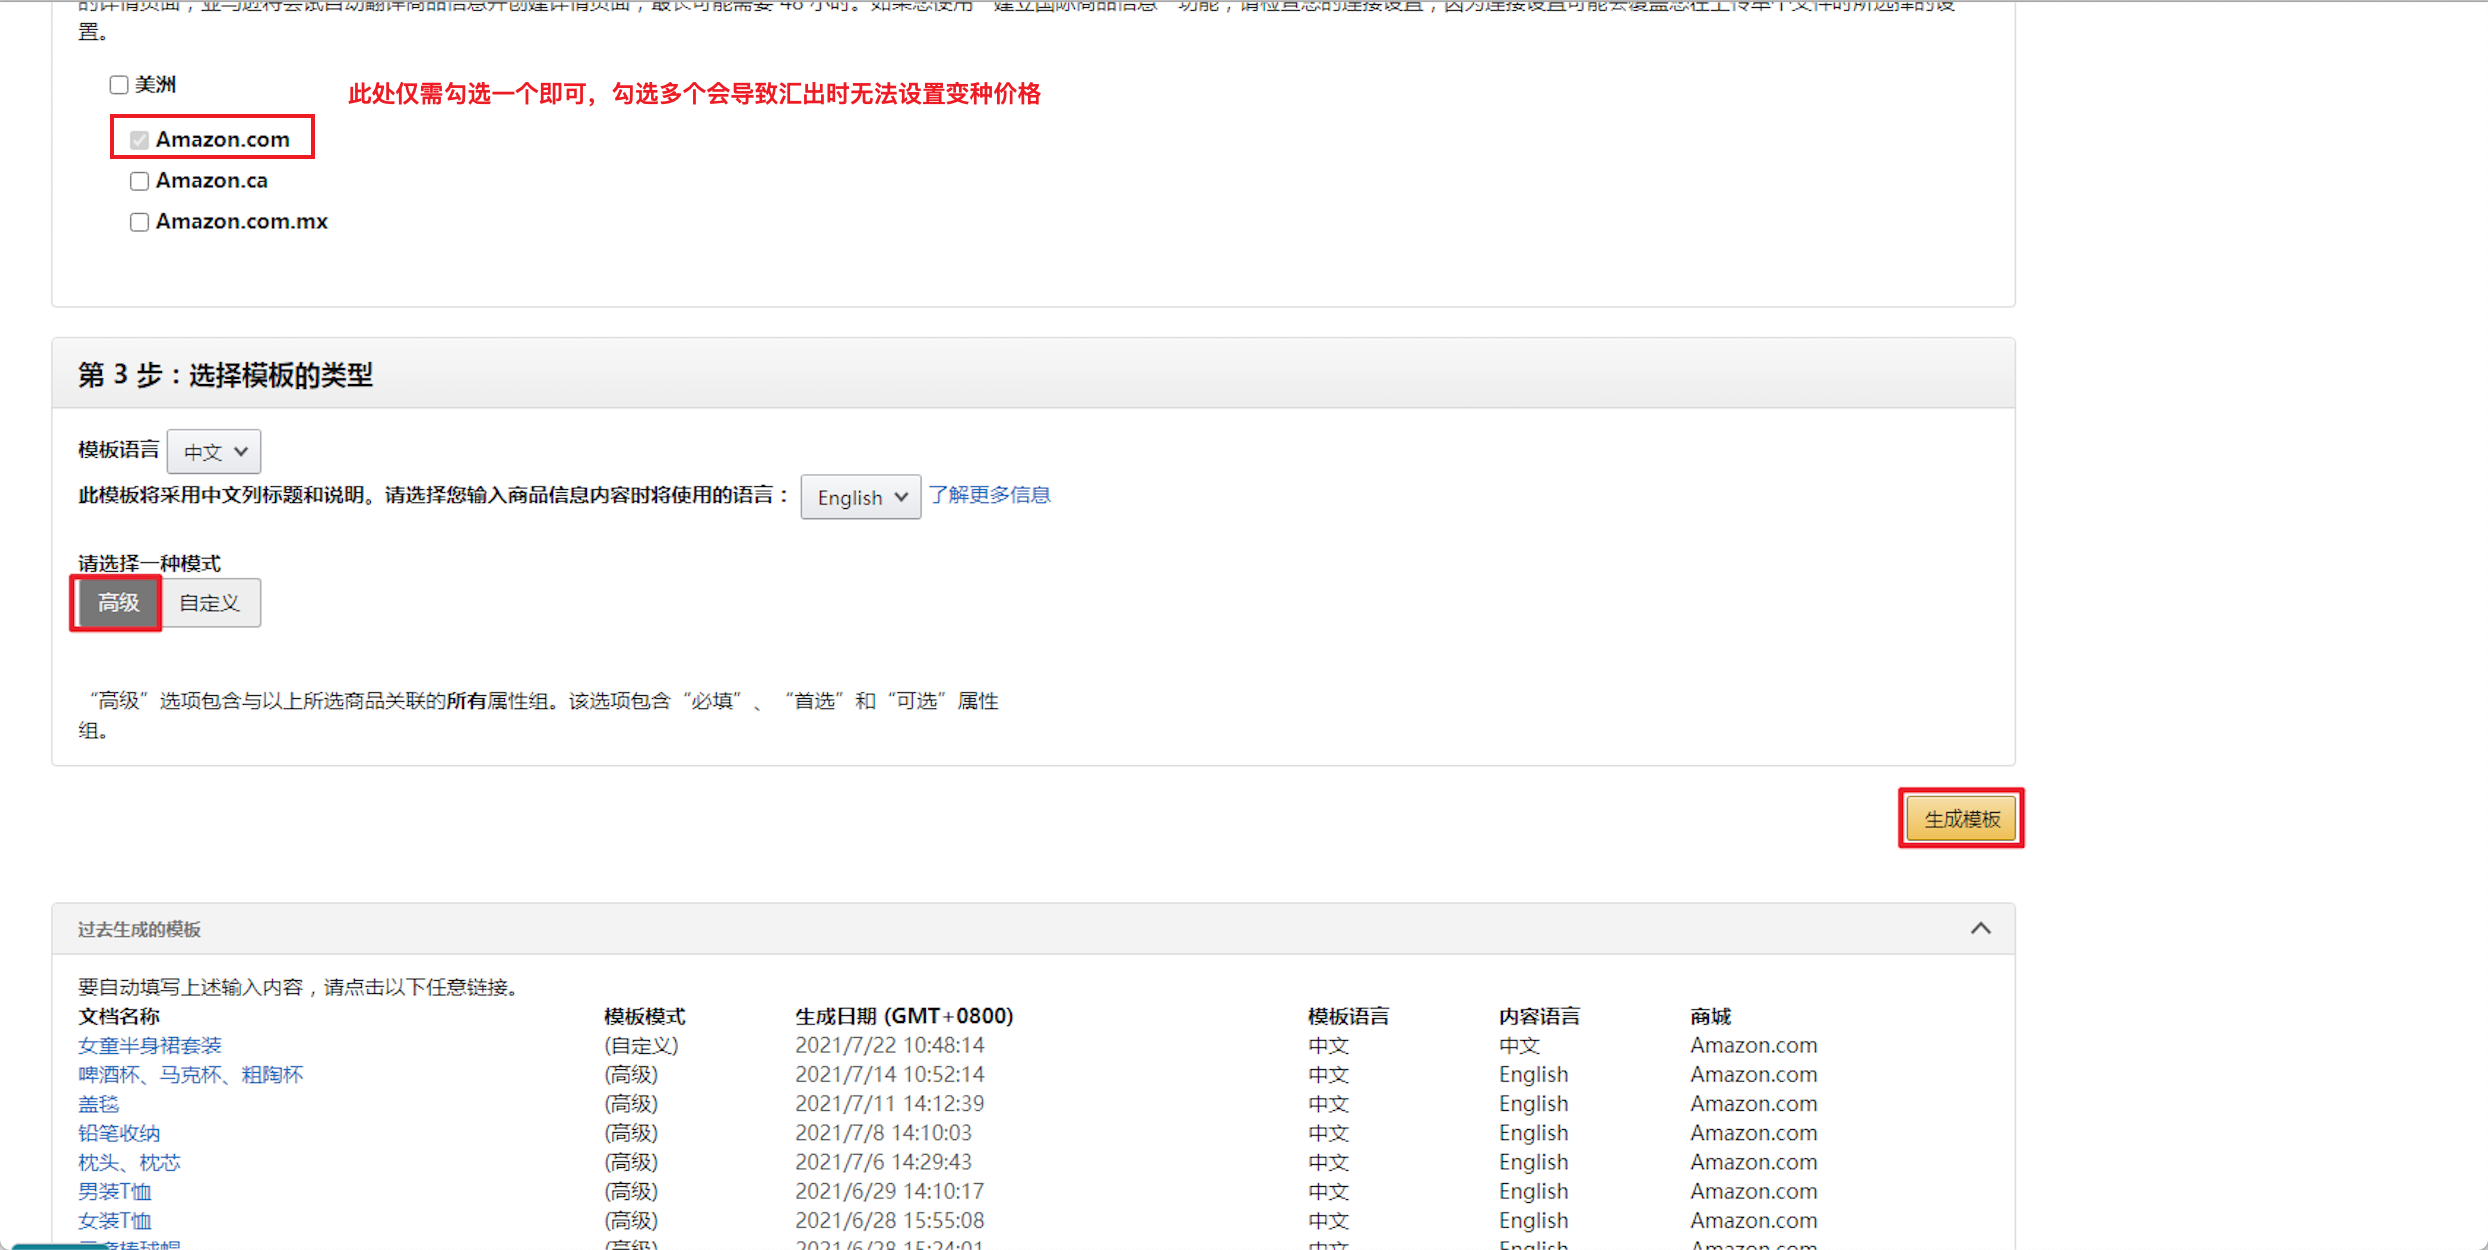Open the English content language dropdown
This screenshot has height=1250, width=2488.
[x=860, y=497]
